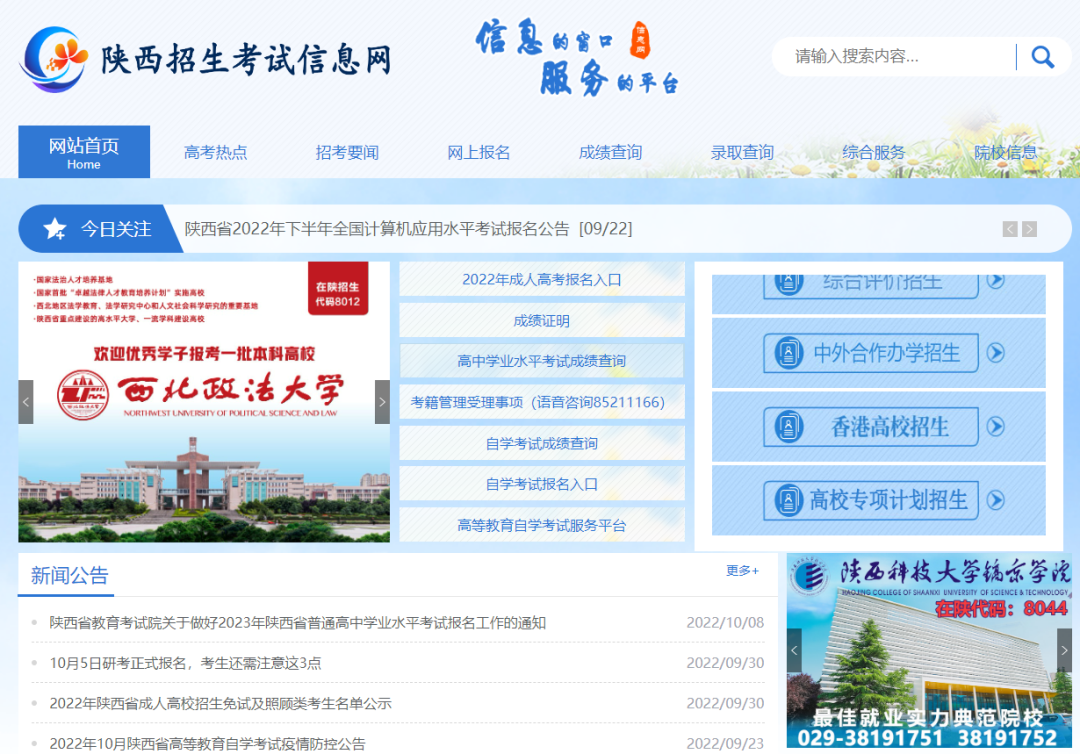Click the search input field
1080x754 pixels.
click(x=890, y=57)
